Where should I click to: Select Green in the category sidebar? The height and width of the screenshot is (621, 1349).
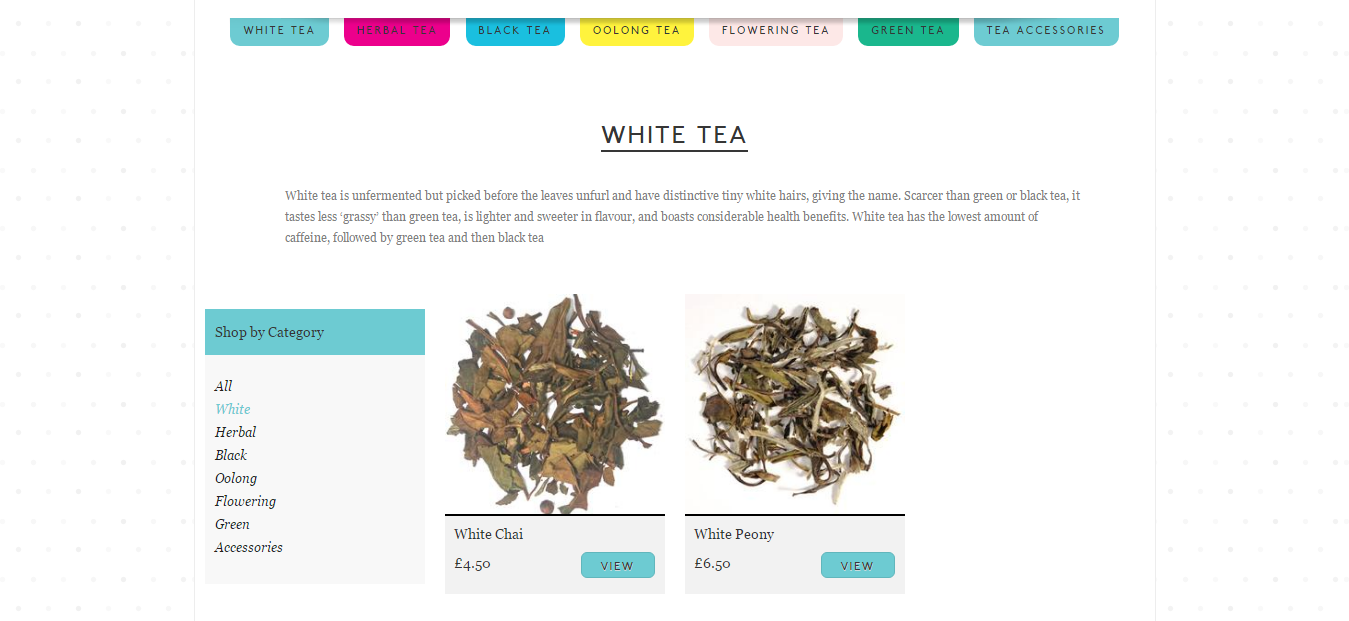tap(232, 524)
